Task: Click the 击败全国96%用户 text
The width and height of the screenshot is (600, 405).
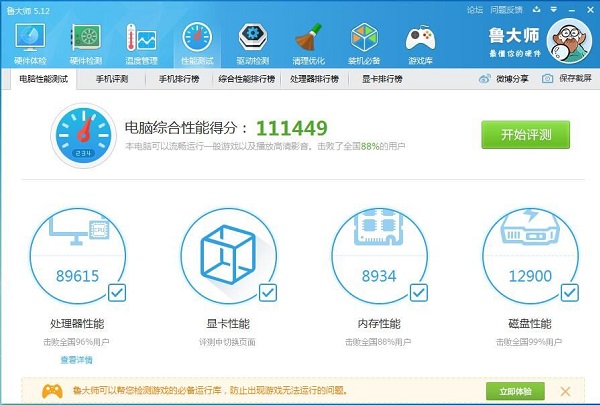Action: 76,342
